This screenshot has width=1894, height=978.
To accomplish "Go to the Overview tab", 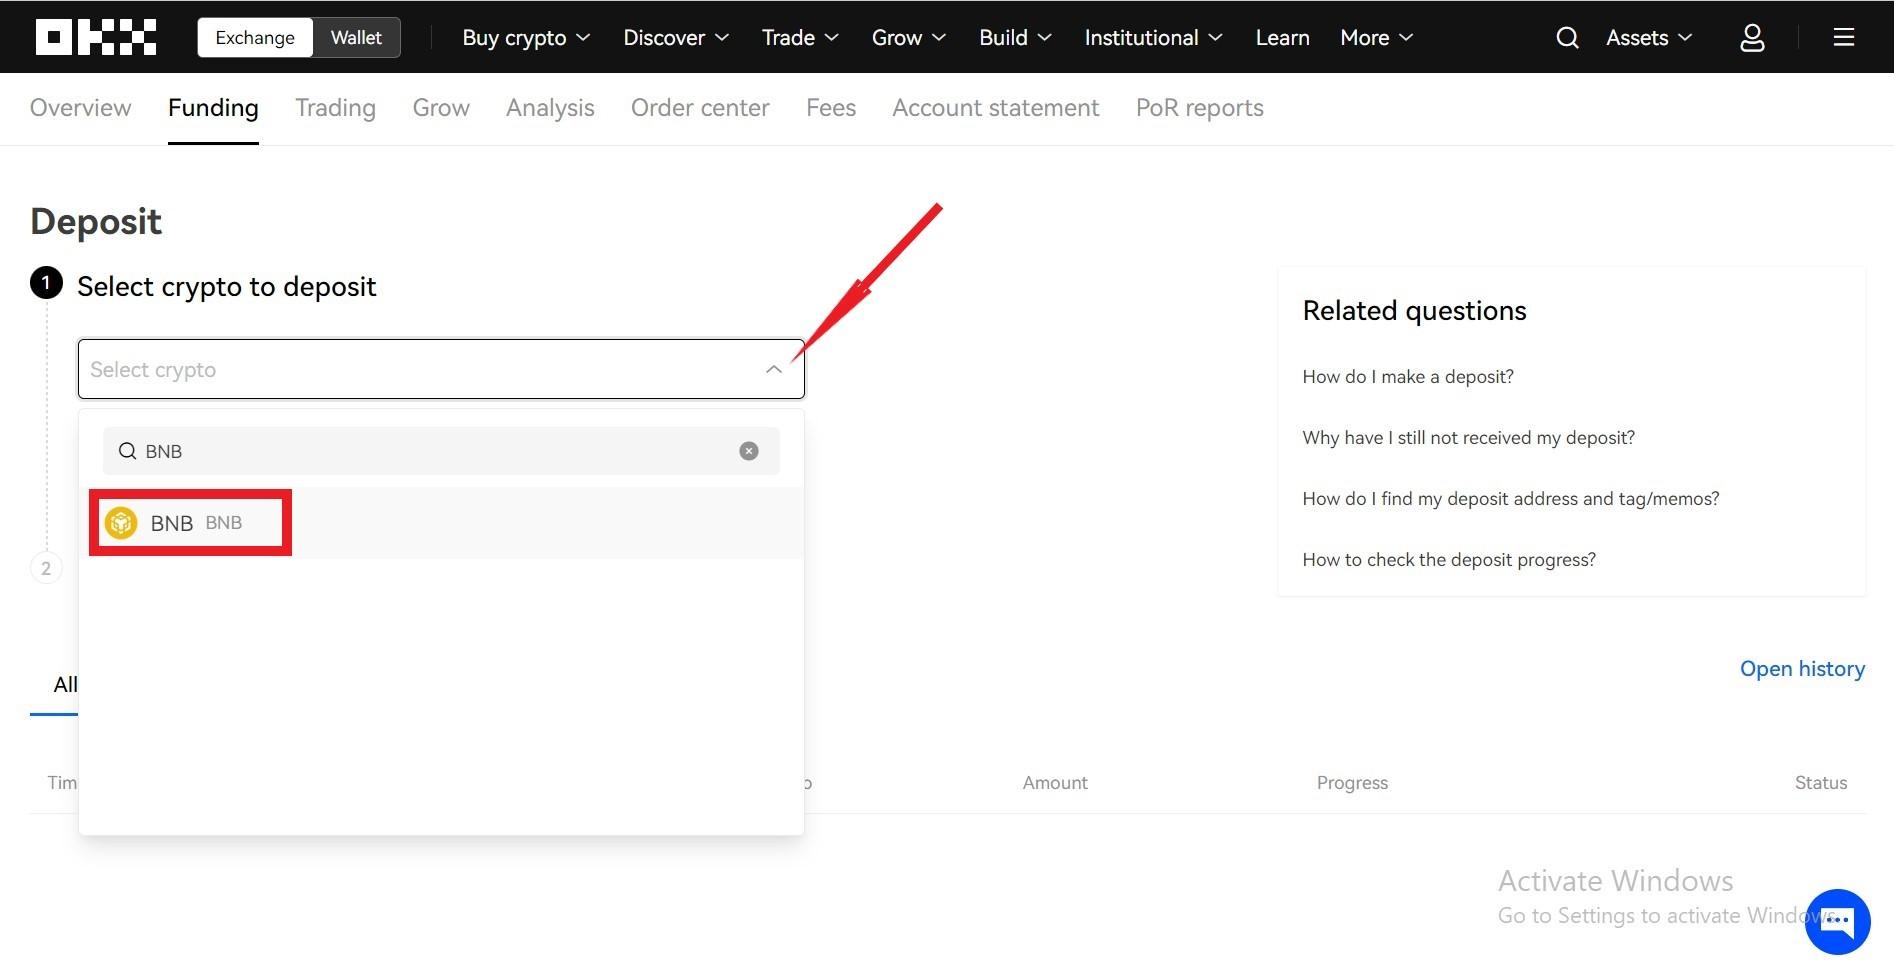I will (80, 108).
